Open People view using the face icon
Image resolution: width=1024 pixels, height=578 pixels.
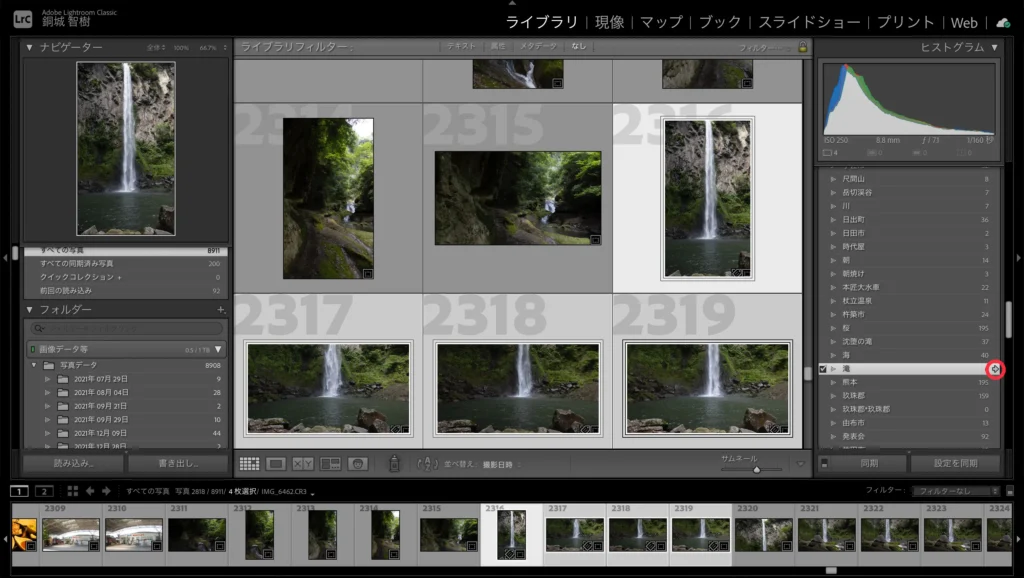[358, 462]
